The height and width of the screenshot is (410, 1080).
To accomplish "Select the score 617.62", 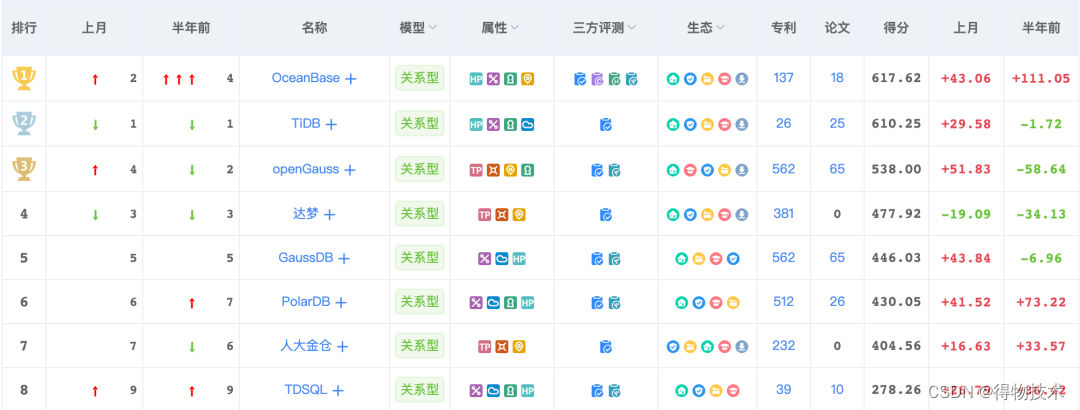I will tap(896, 78).
